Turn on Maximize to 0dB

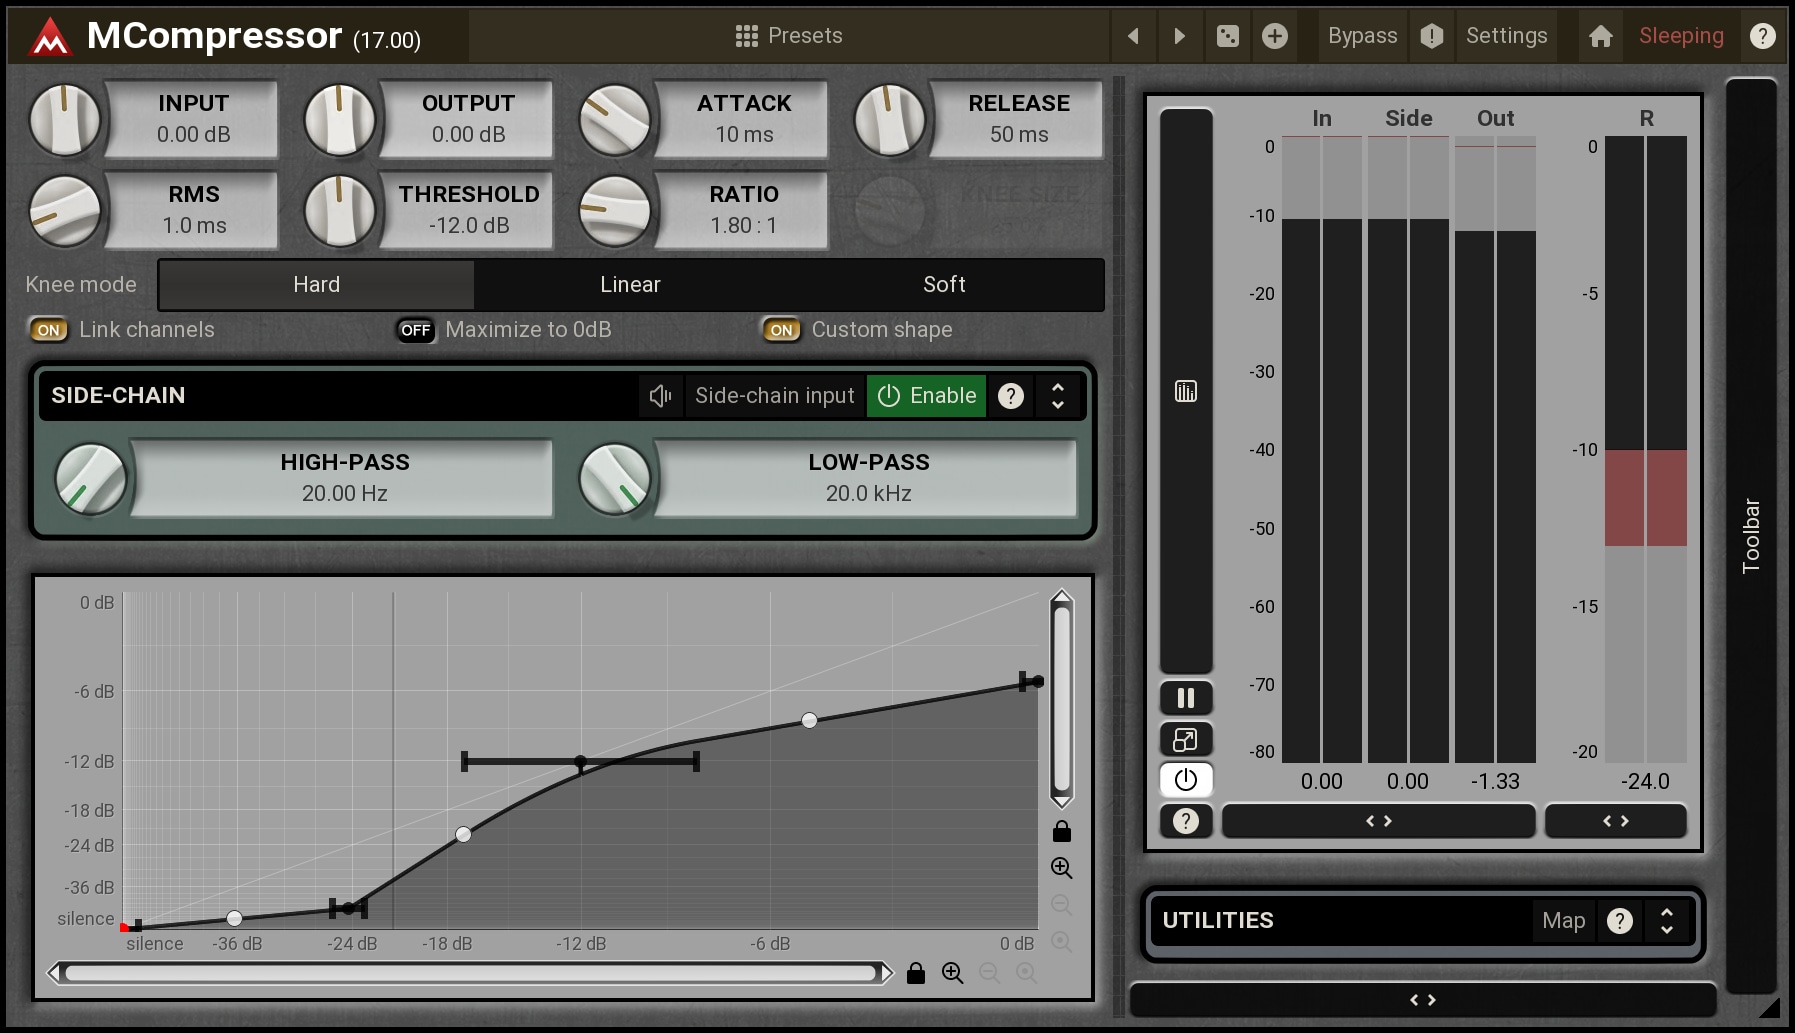(415, 330)
